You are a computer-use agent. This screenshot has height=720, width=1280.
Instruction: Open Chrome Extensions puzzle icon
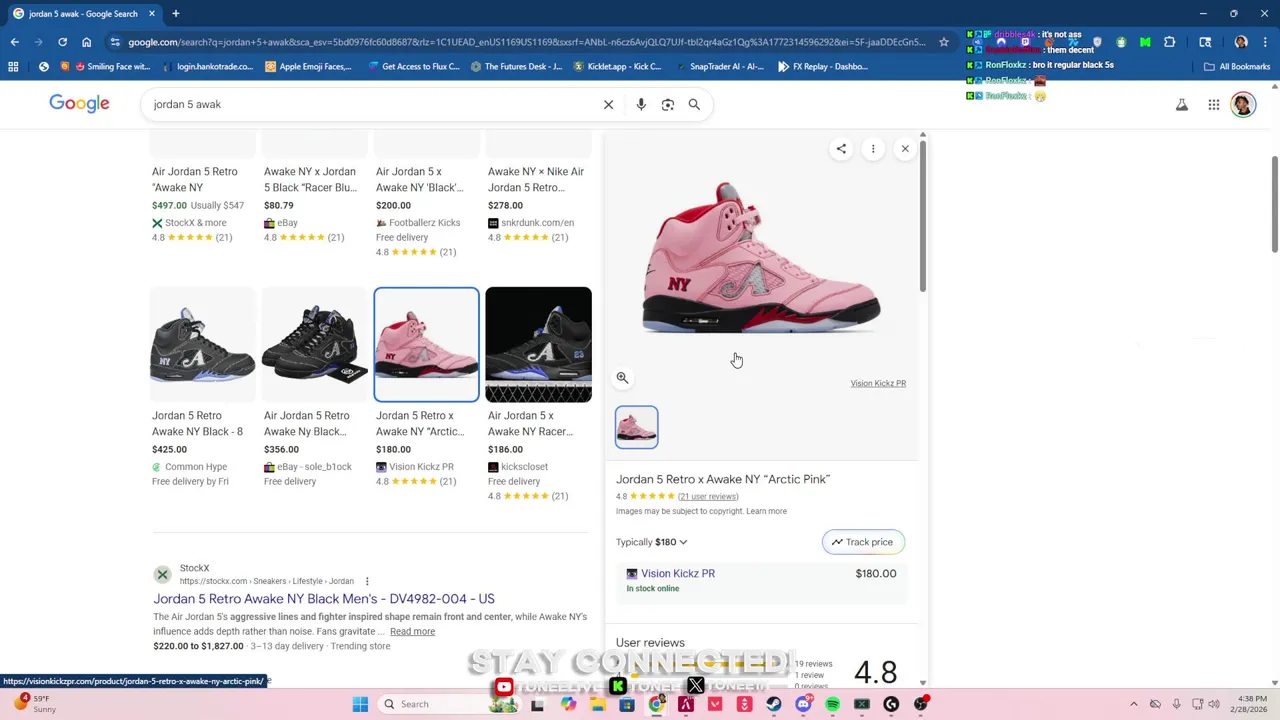click(x=1169, y=42)
